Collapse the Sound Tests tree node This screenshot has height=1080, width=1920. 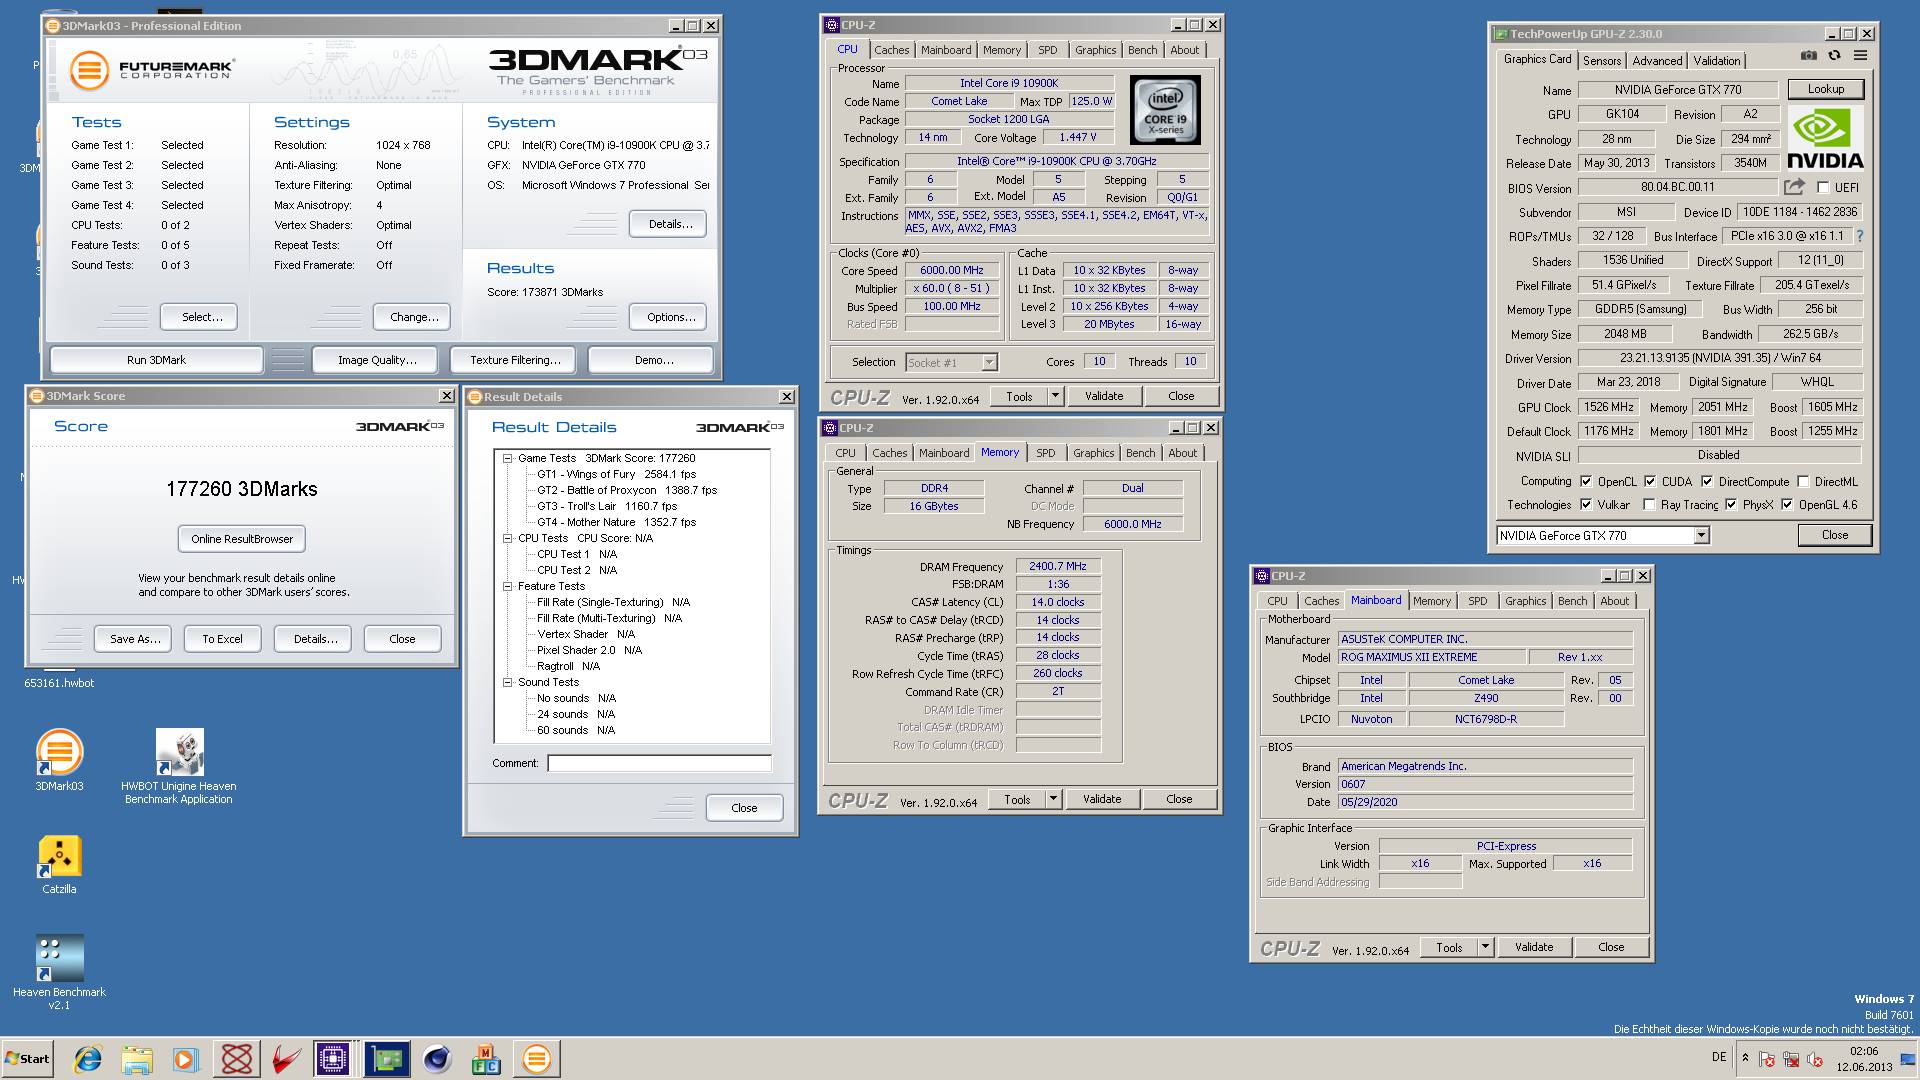(x=508, y=682)
